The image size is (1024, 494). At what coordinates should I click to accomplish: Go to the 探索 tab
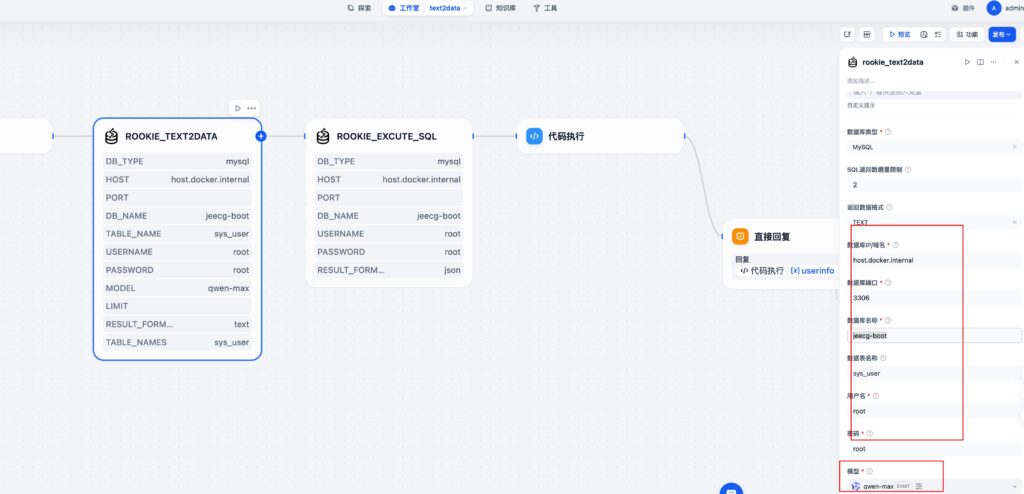(359, 8)
